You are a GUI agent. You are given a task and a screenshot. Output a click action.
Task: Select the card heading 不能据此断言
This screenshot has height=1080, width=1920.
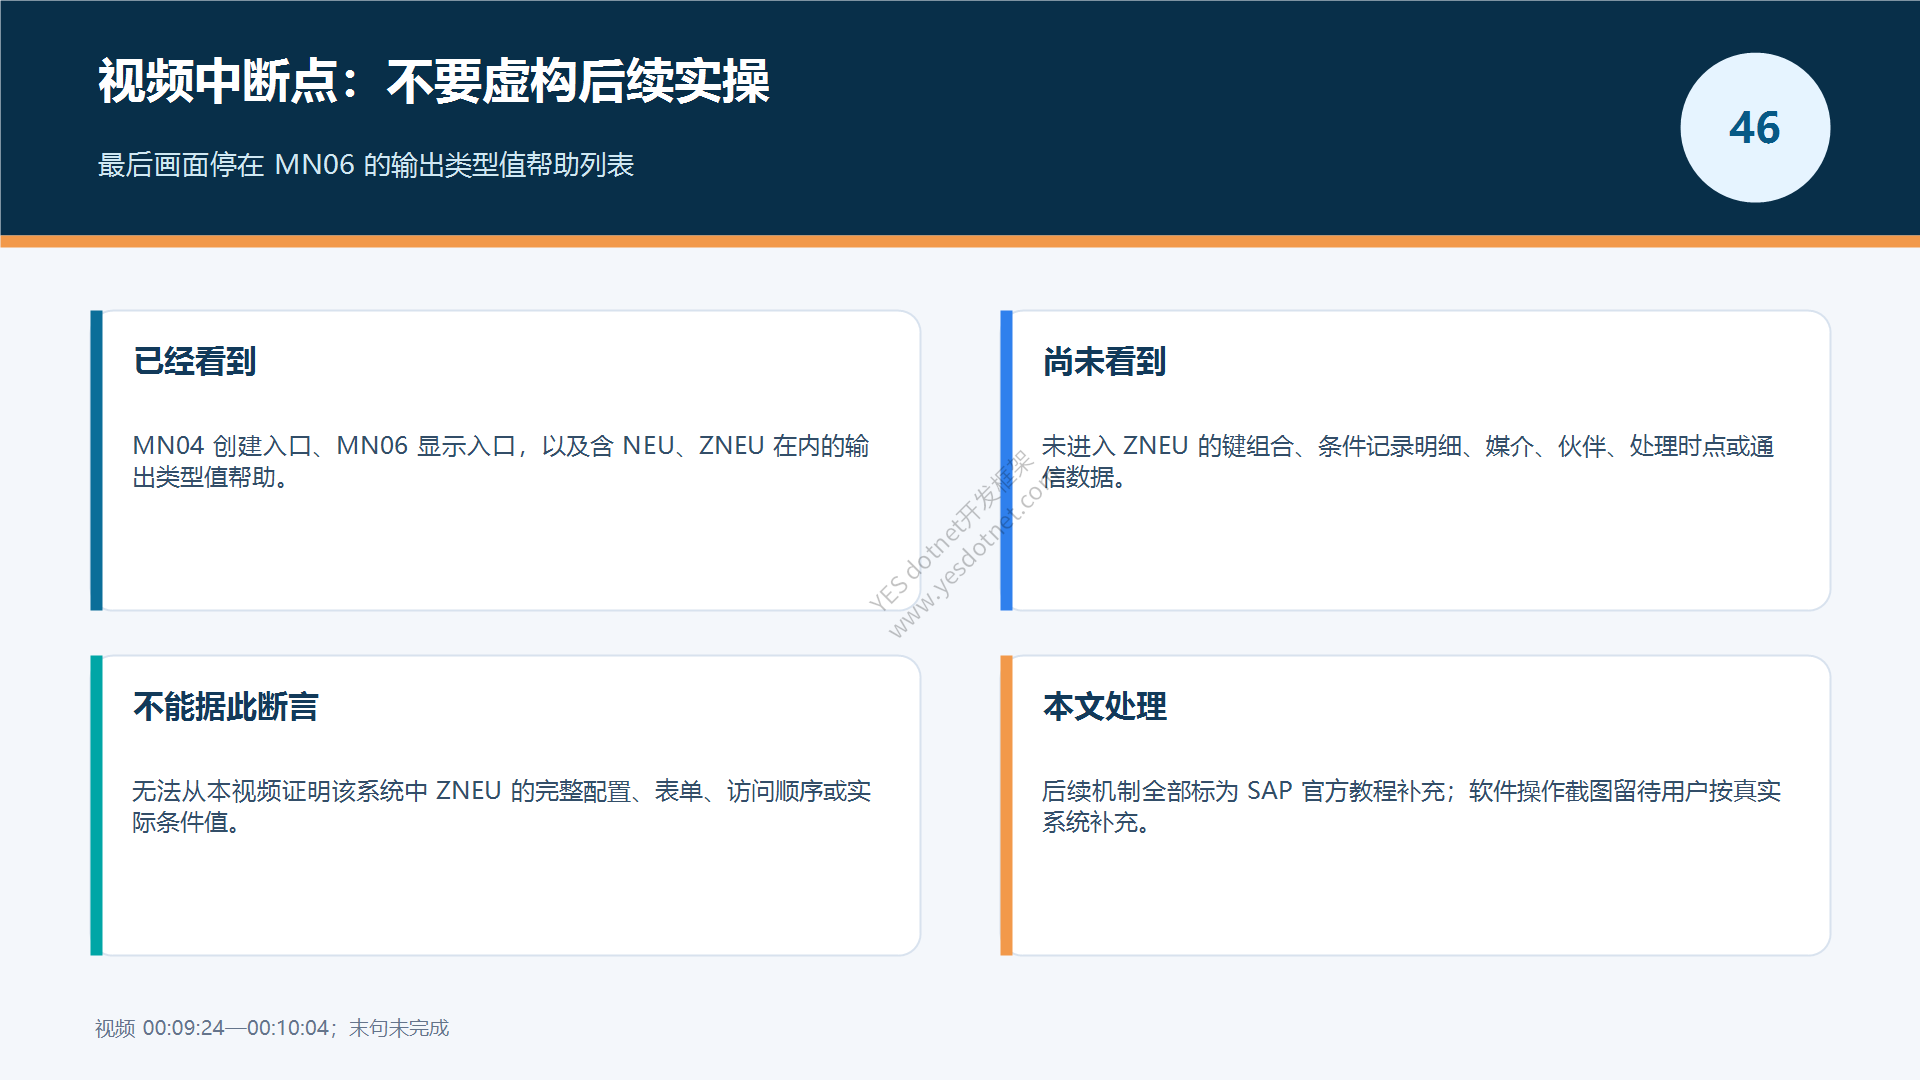[x=226, y=707]
